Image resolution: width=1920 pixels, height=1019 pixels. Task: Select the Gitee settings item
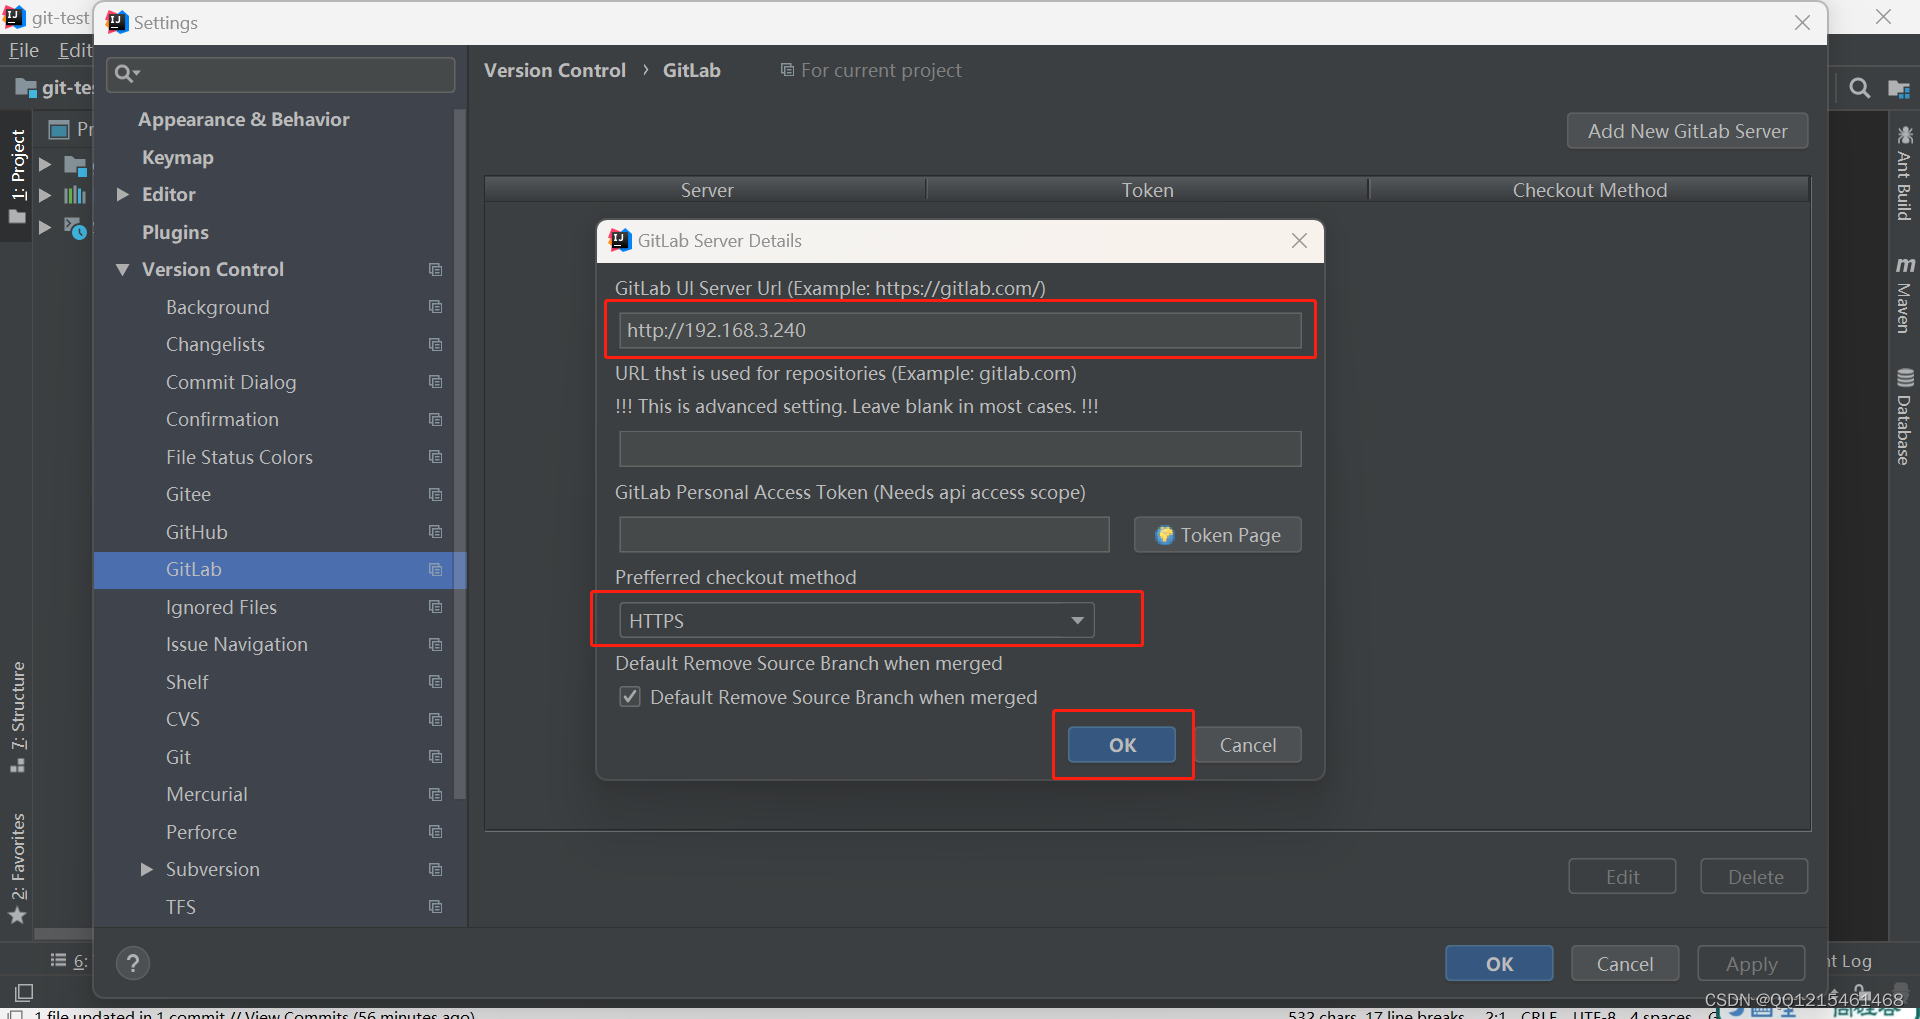tap(188, 494)
